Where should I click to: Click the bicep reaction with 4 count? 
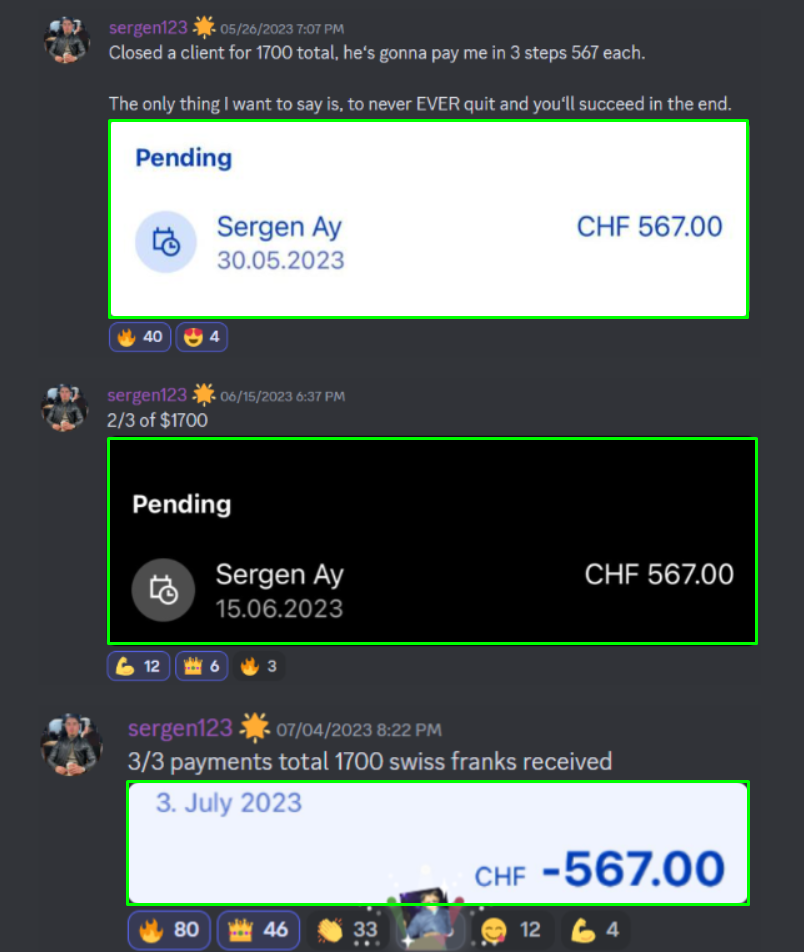pos(595,930)
